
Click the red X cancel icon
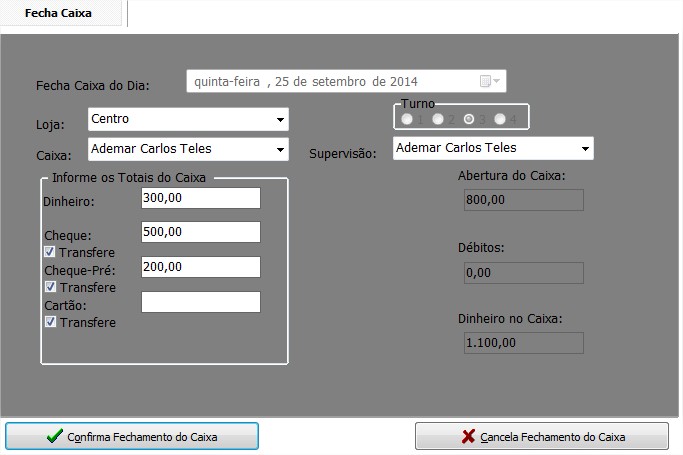click(468, 437)
